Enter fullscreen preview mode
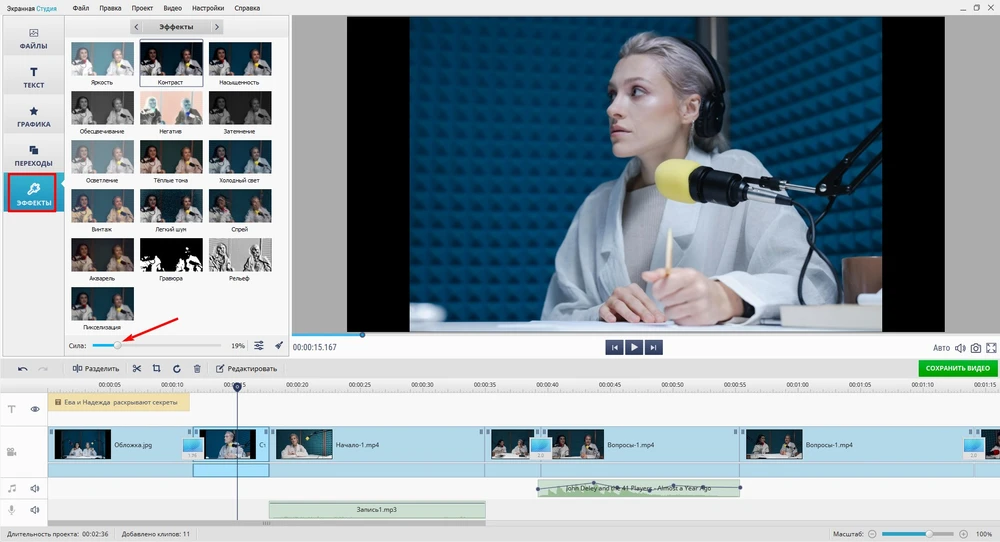 click(x=991, y=348)
